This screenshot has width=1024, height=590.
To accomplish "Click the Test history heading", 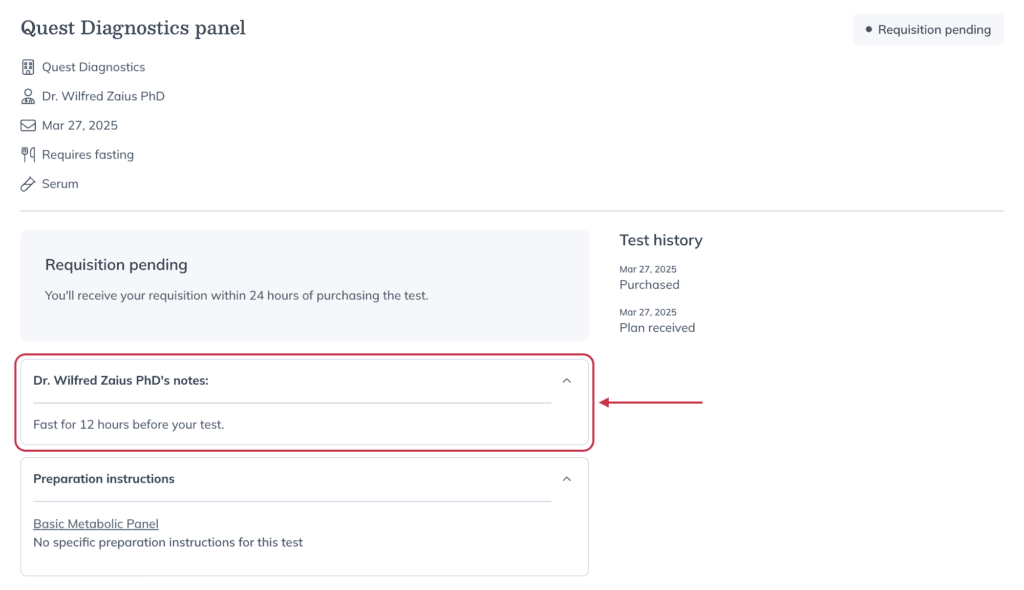I will 661,240.
